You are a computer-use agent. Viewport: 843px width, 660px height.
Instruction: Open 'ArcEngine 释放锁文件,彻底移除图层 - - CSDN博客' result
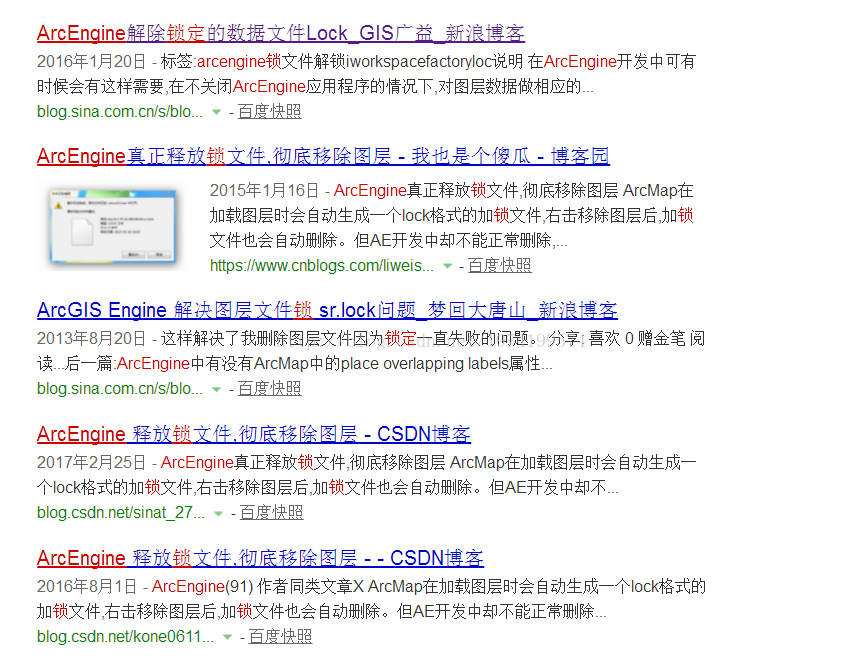tap(260, 558)
